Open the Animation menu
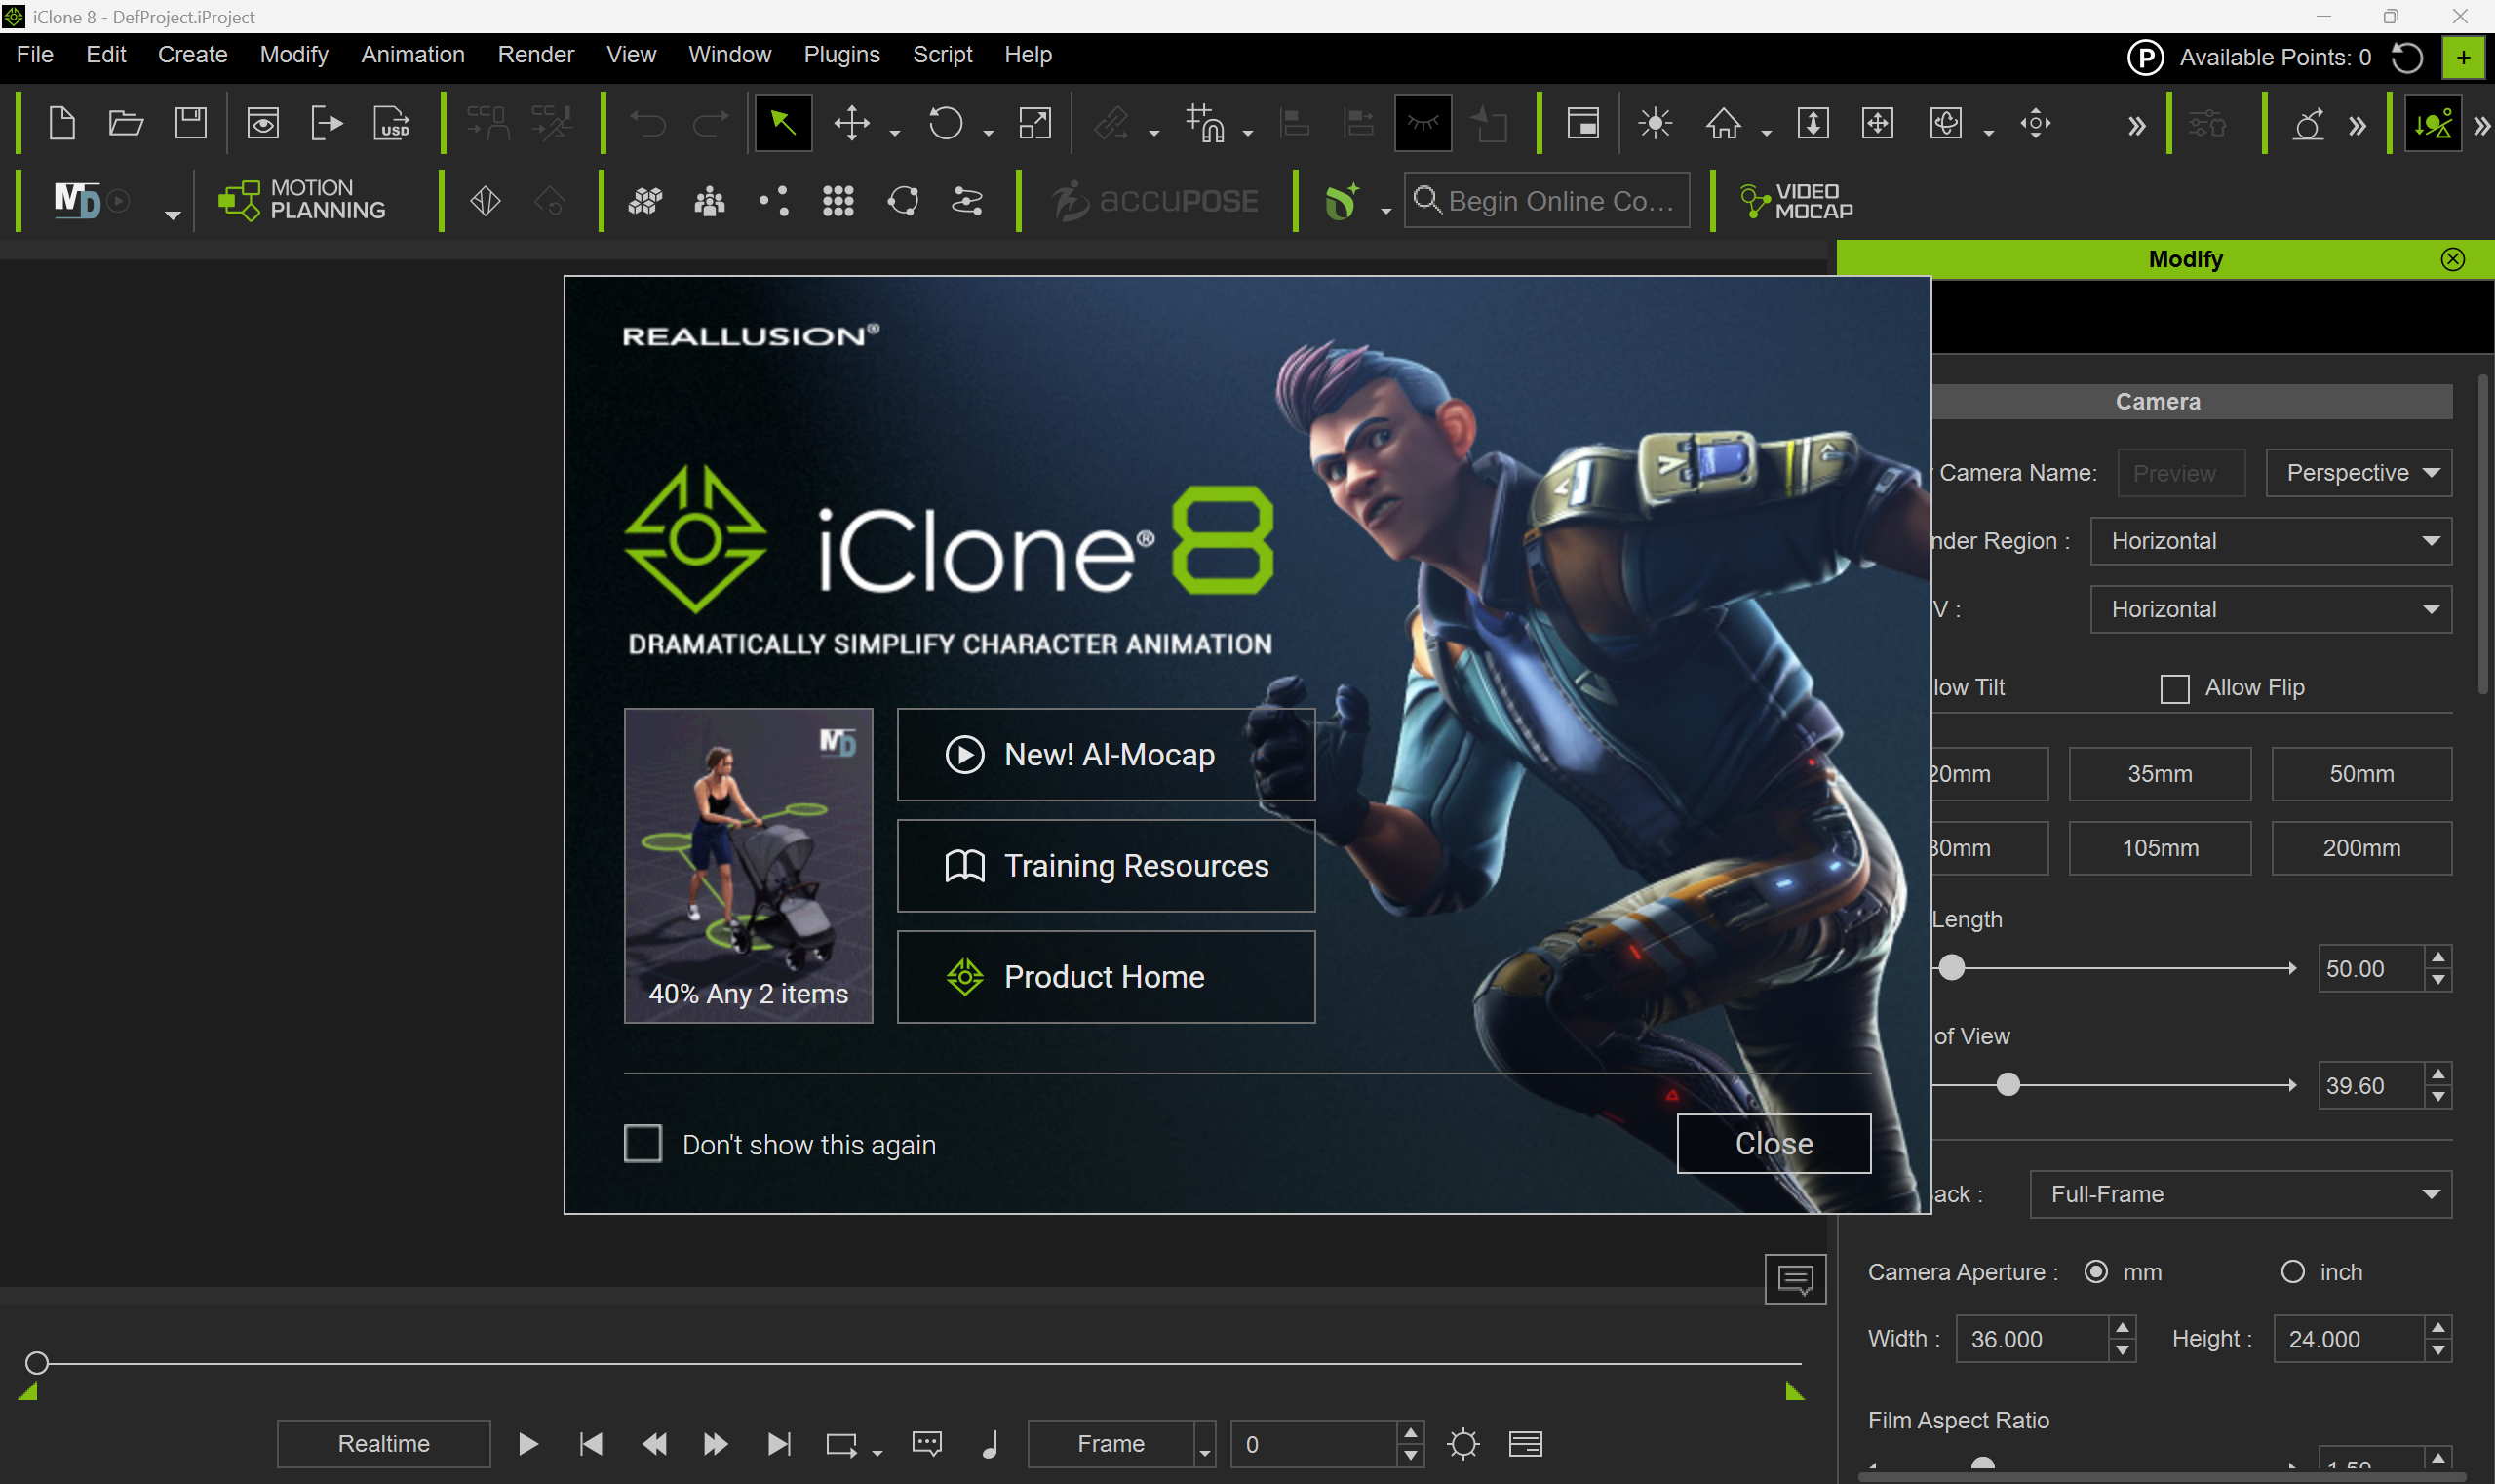 [x=413, y=55]
